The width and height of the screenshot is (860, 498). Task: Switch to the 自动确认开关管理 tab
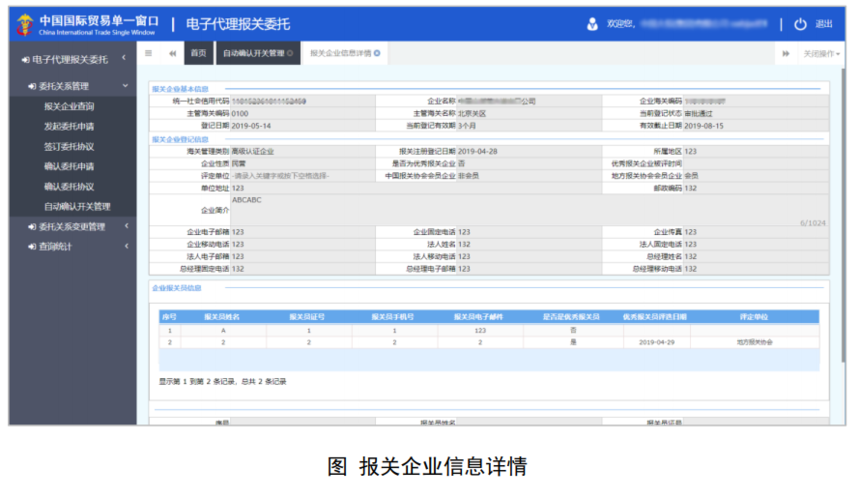point(253,53)
